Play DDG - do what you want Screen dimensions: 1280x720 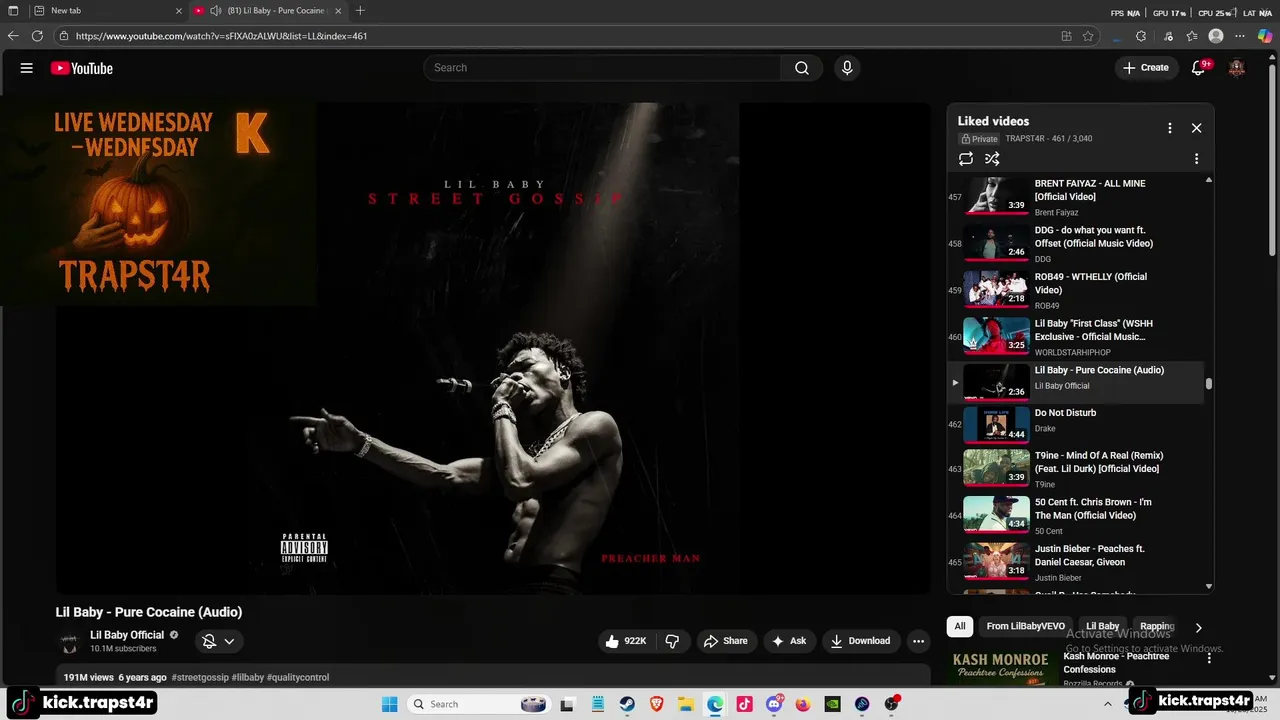[x=1075, y=244]
